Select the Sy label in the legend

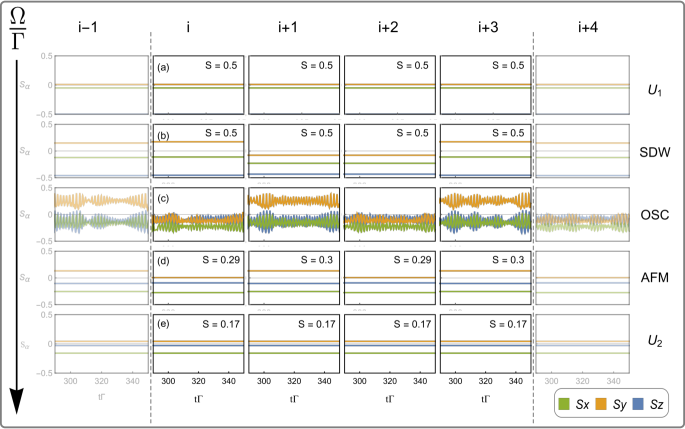[618, 404]
